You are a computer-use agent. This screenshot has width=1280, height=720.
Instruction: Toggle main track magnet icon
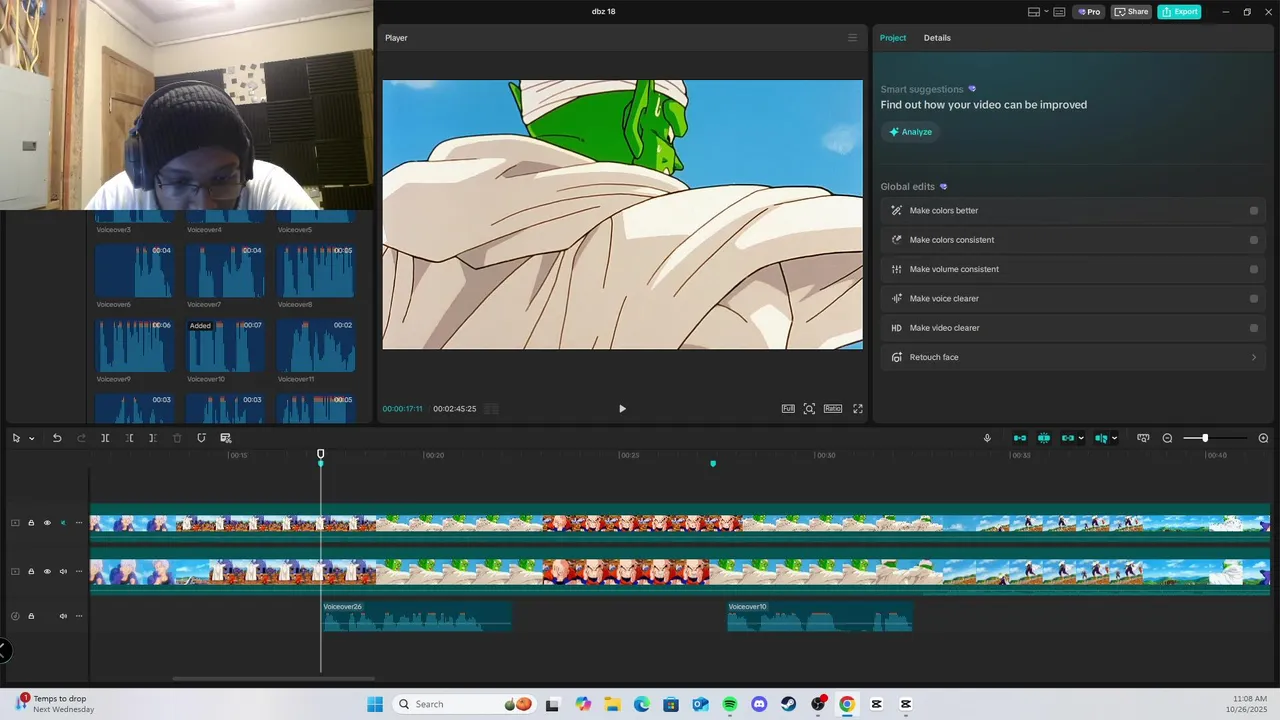coord(1020,438)
